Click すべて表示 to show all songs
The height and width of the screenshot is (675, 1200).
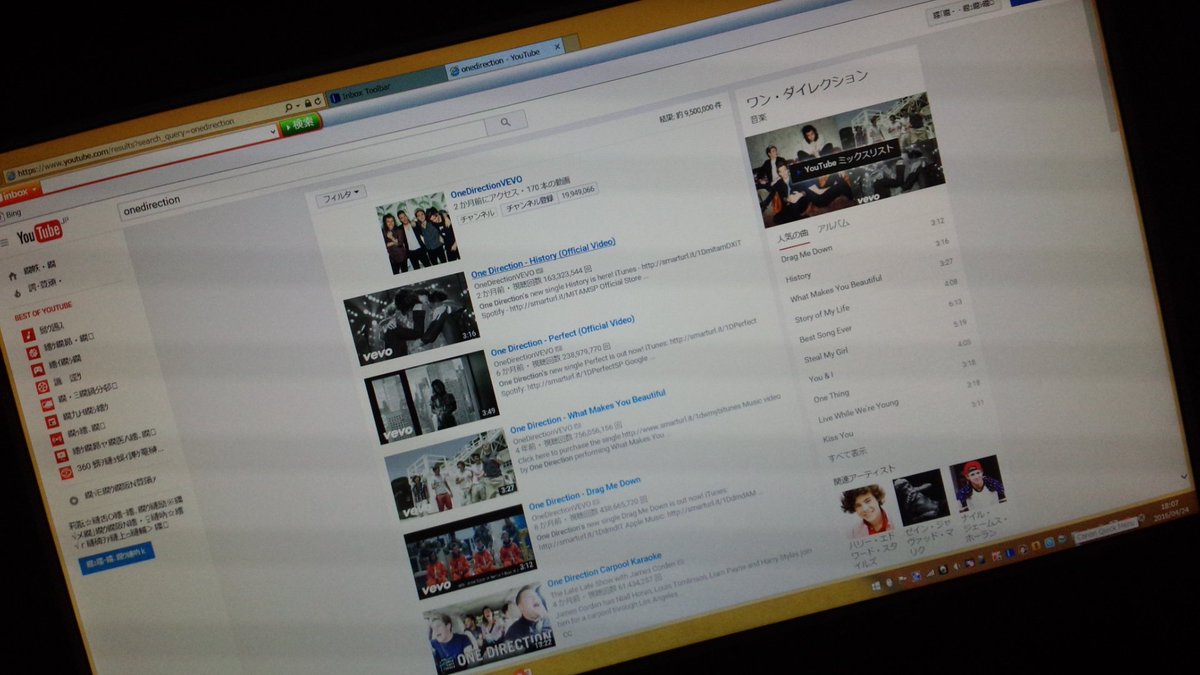click(x=848, y=455)
